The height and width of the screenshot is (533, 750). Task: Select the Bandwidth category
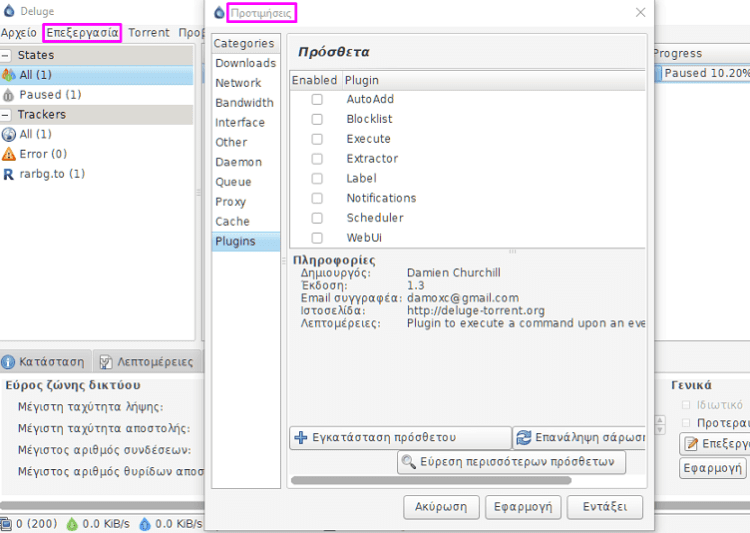coord(245,103)
